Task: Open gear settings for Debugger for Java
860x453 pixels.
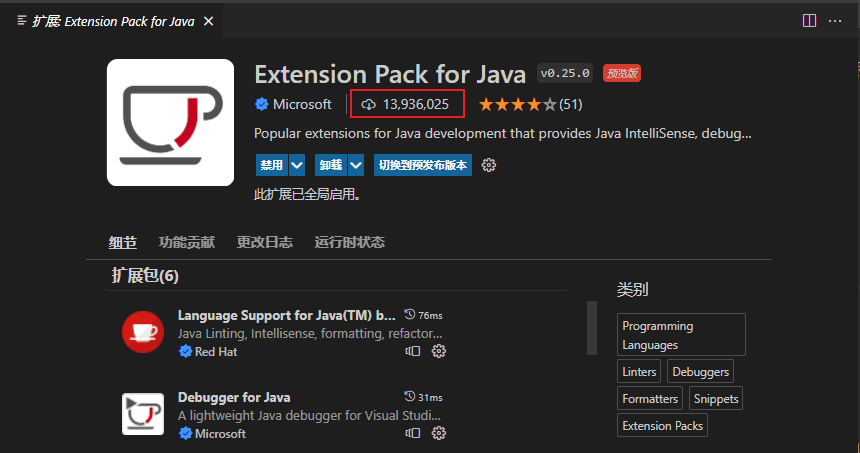Action: coord(439,433)
